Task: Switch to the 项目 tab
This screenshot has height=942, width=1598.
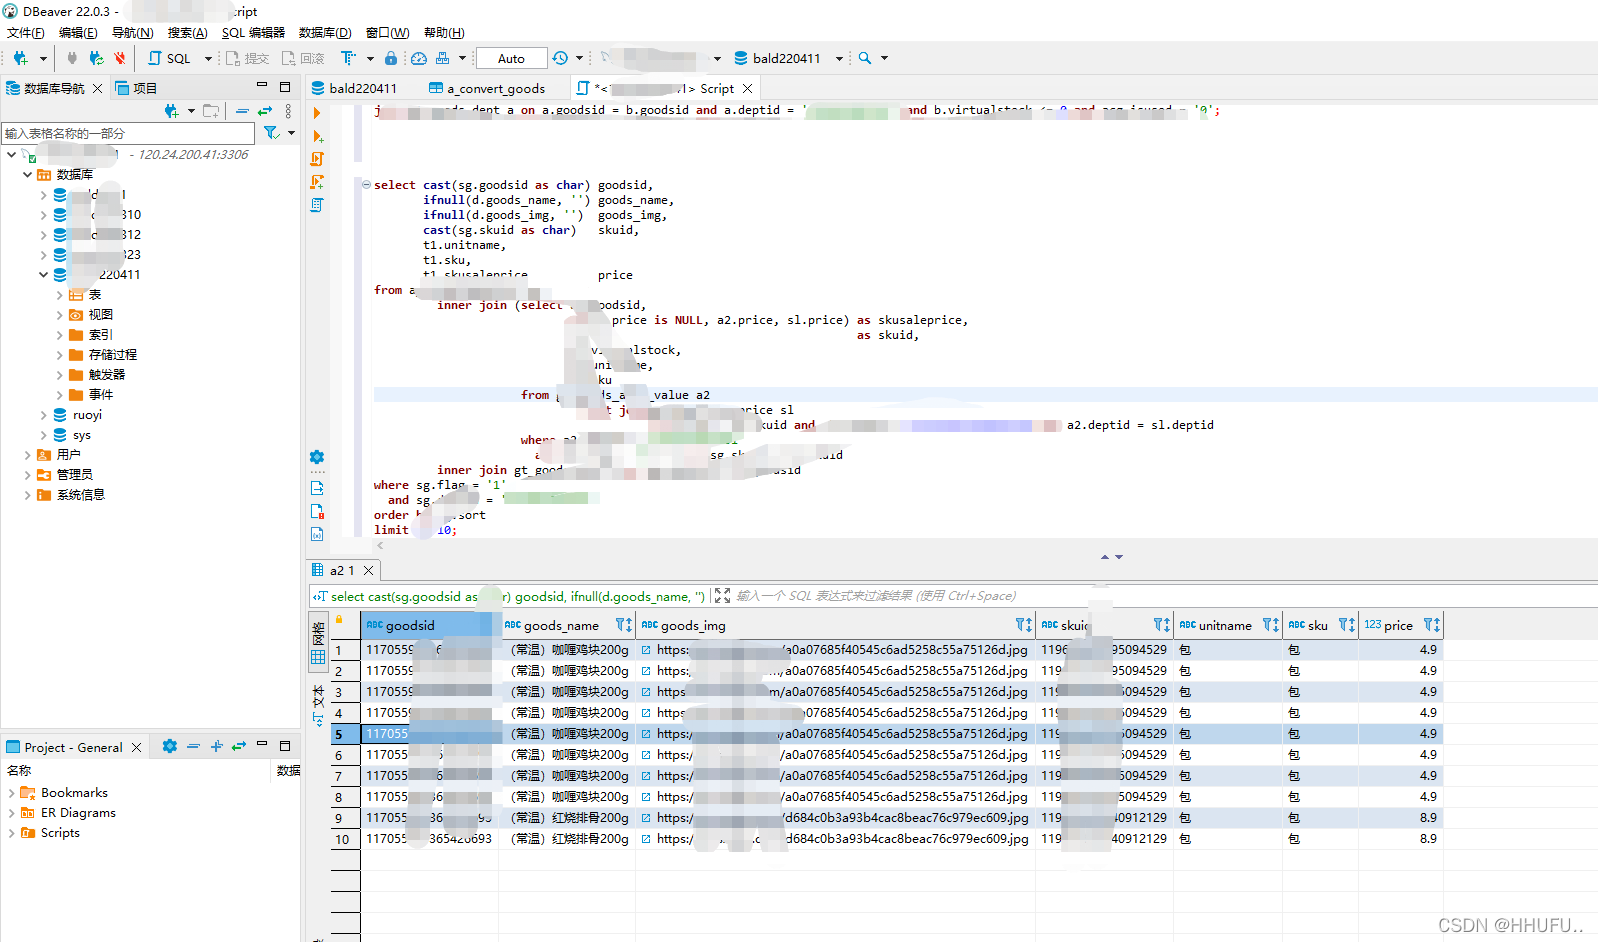Action: [x=136, y=88]
